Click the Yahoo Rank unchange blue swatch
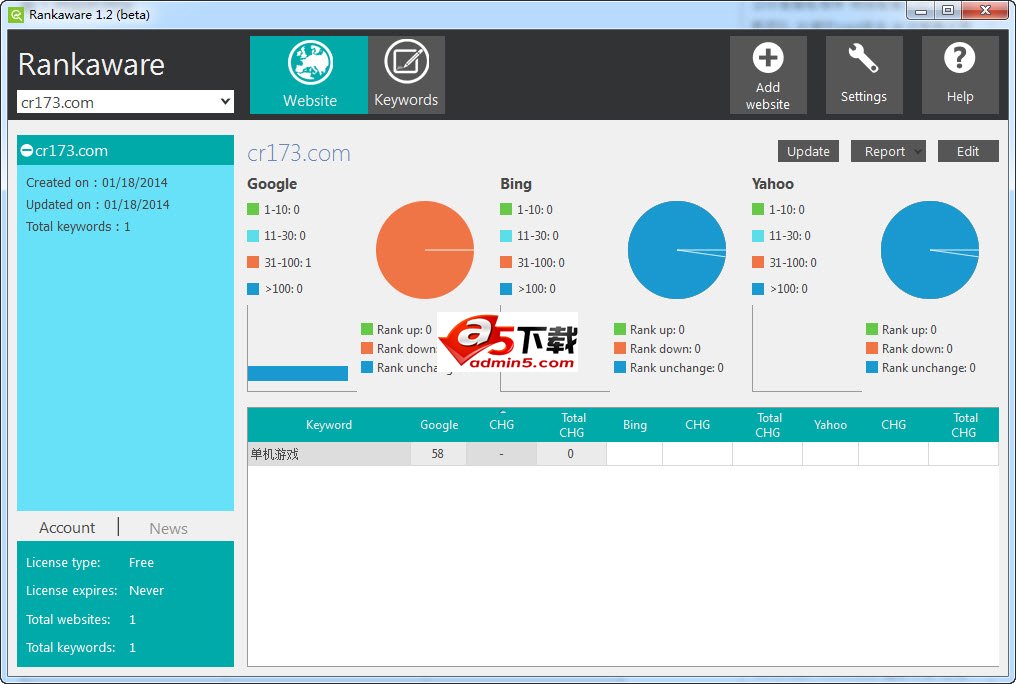Viewport: 1016px width, 684px height. point(872,367)
